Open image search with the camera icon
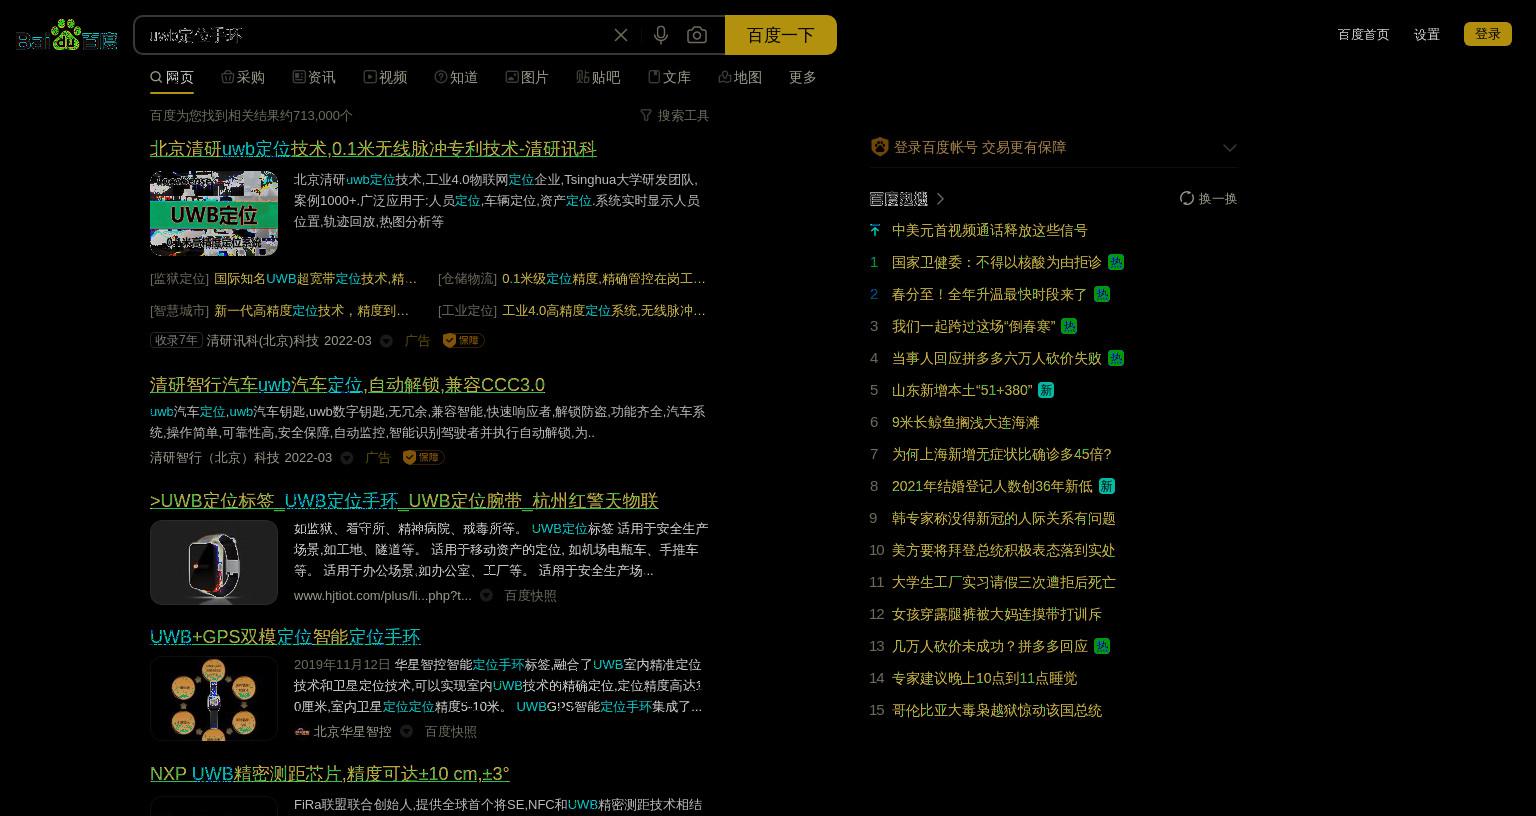This screenshot has width=1536, height=816. [697, 35]
